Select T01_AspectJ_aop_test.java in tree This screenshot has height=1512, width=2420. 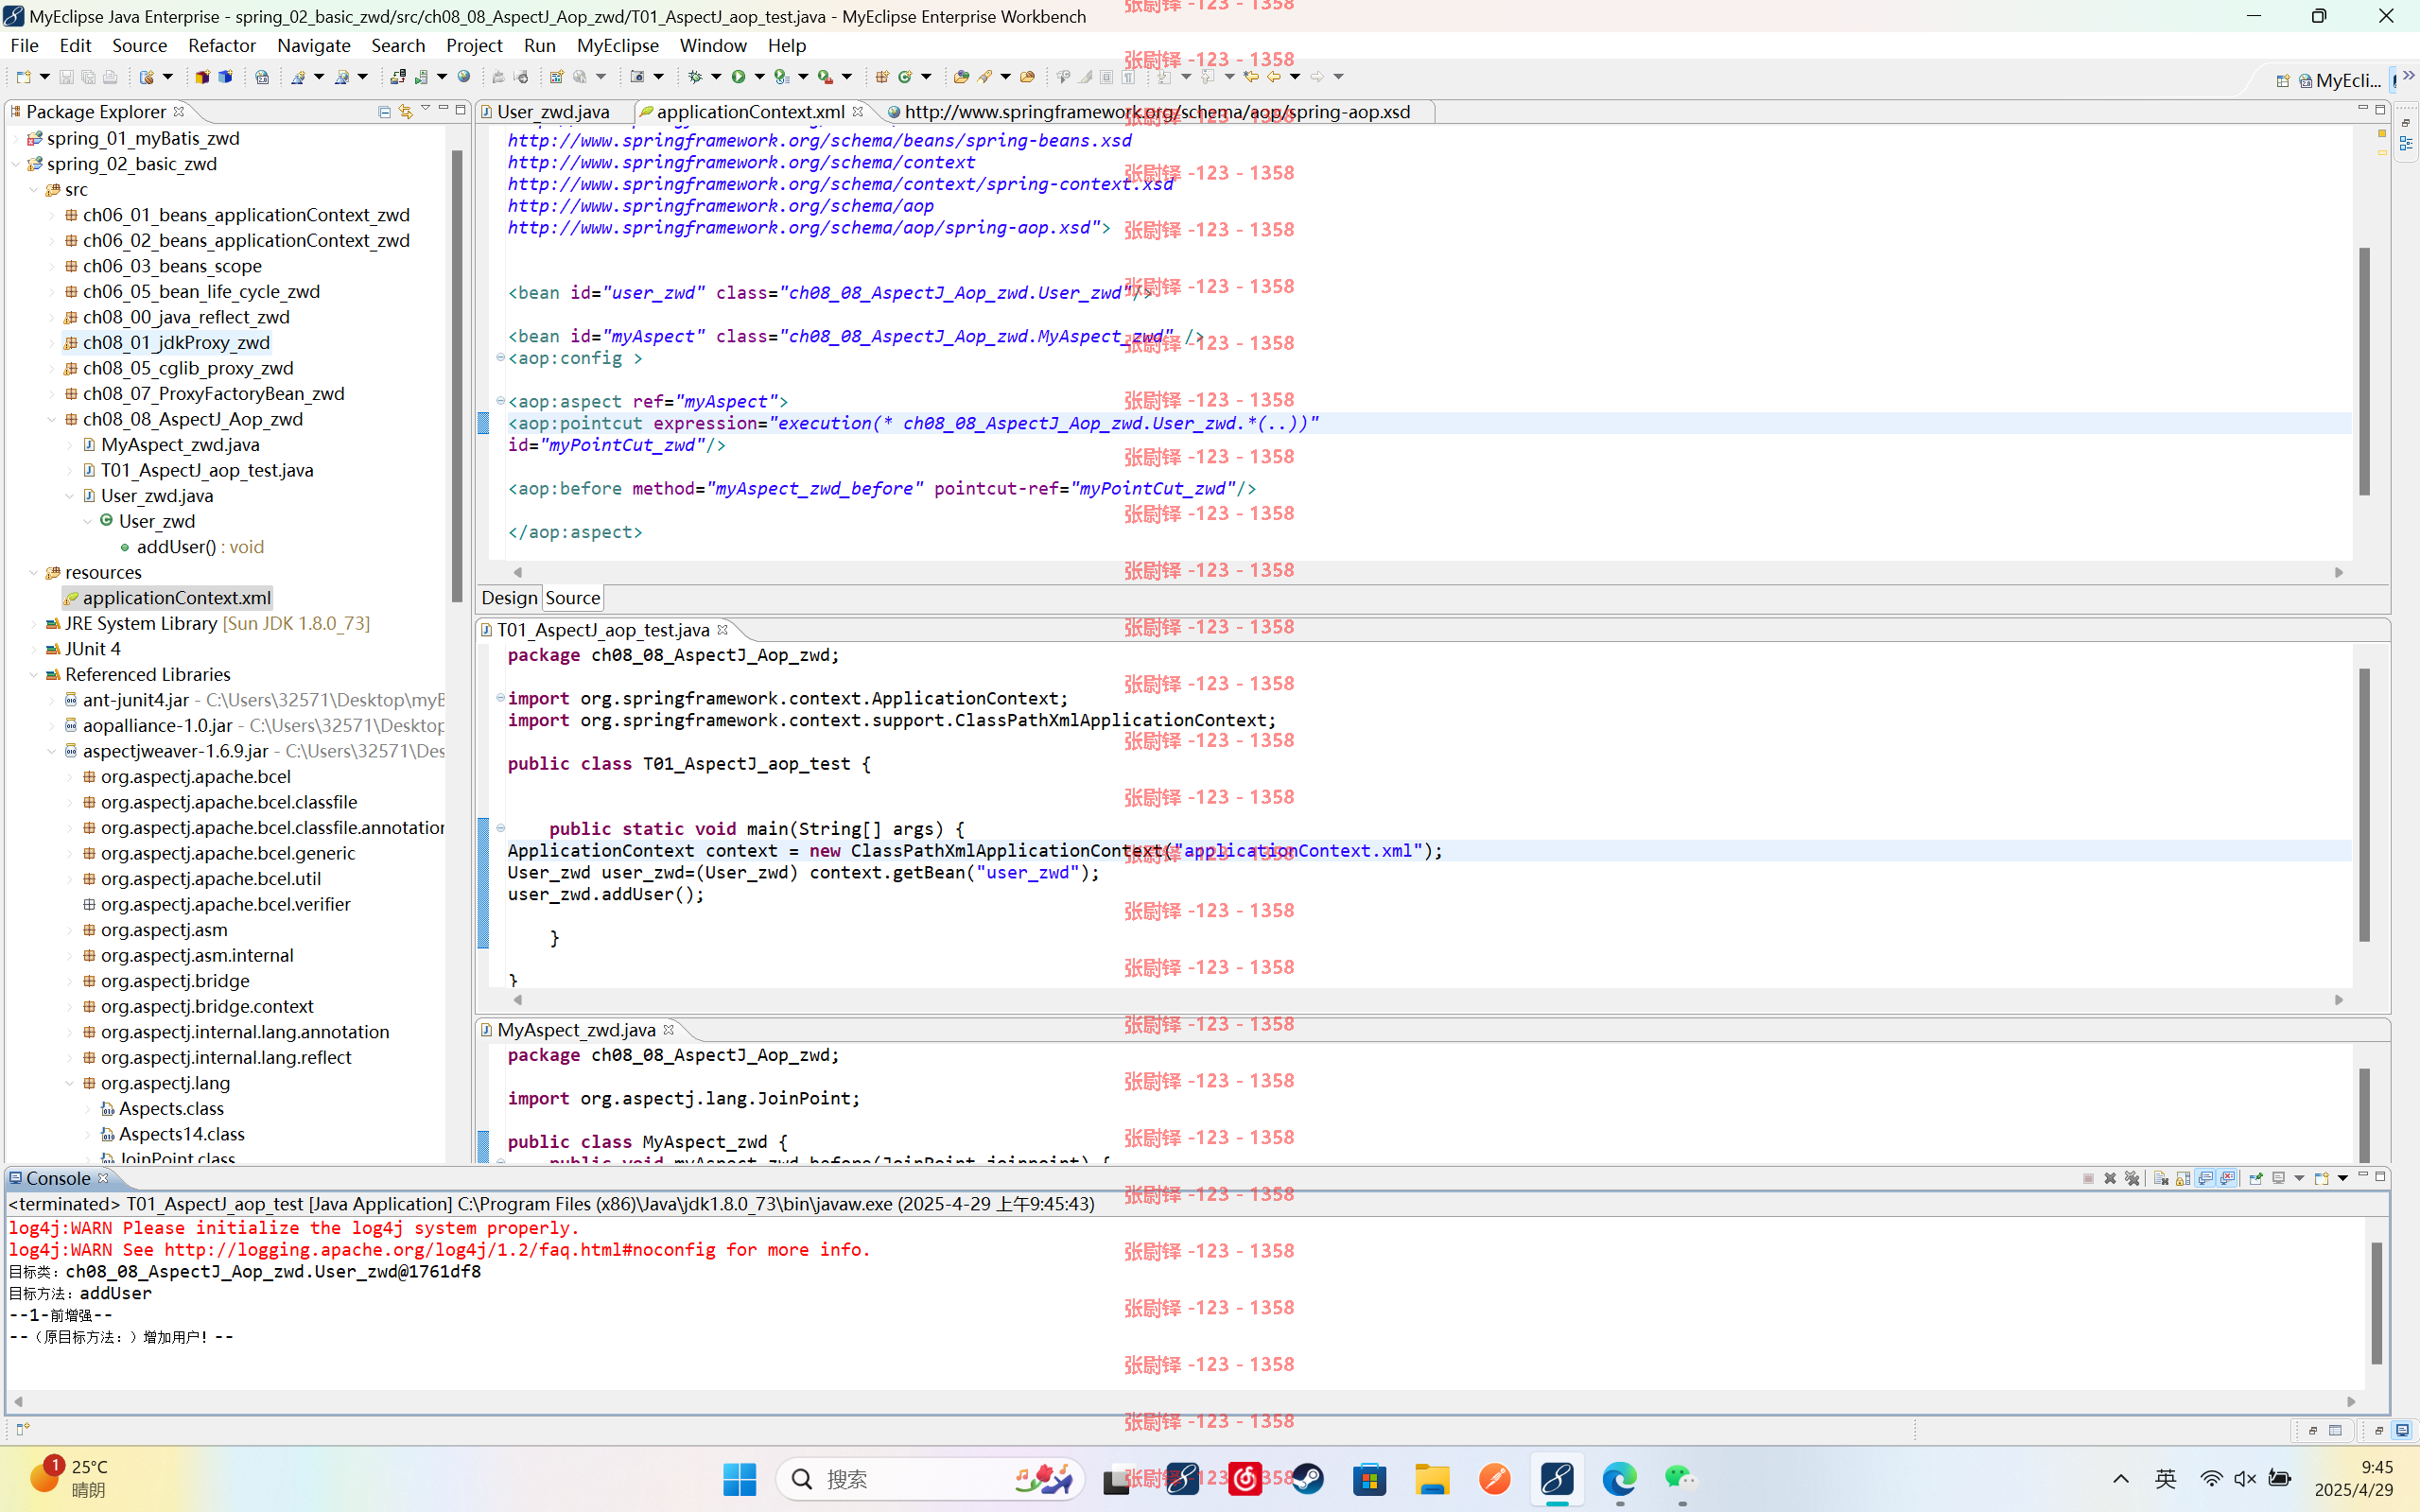207,470
